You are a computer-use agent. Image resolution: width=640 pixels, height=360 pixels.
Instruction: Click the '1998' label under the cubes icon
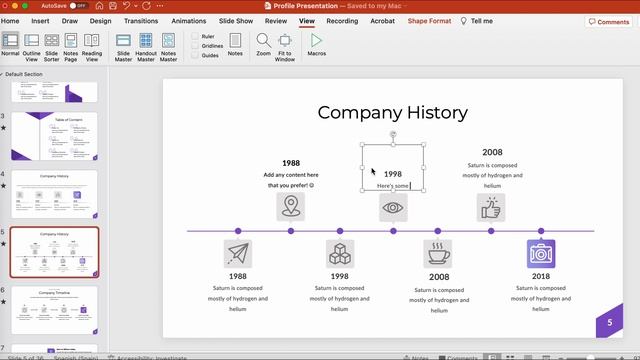point(340,276)
